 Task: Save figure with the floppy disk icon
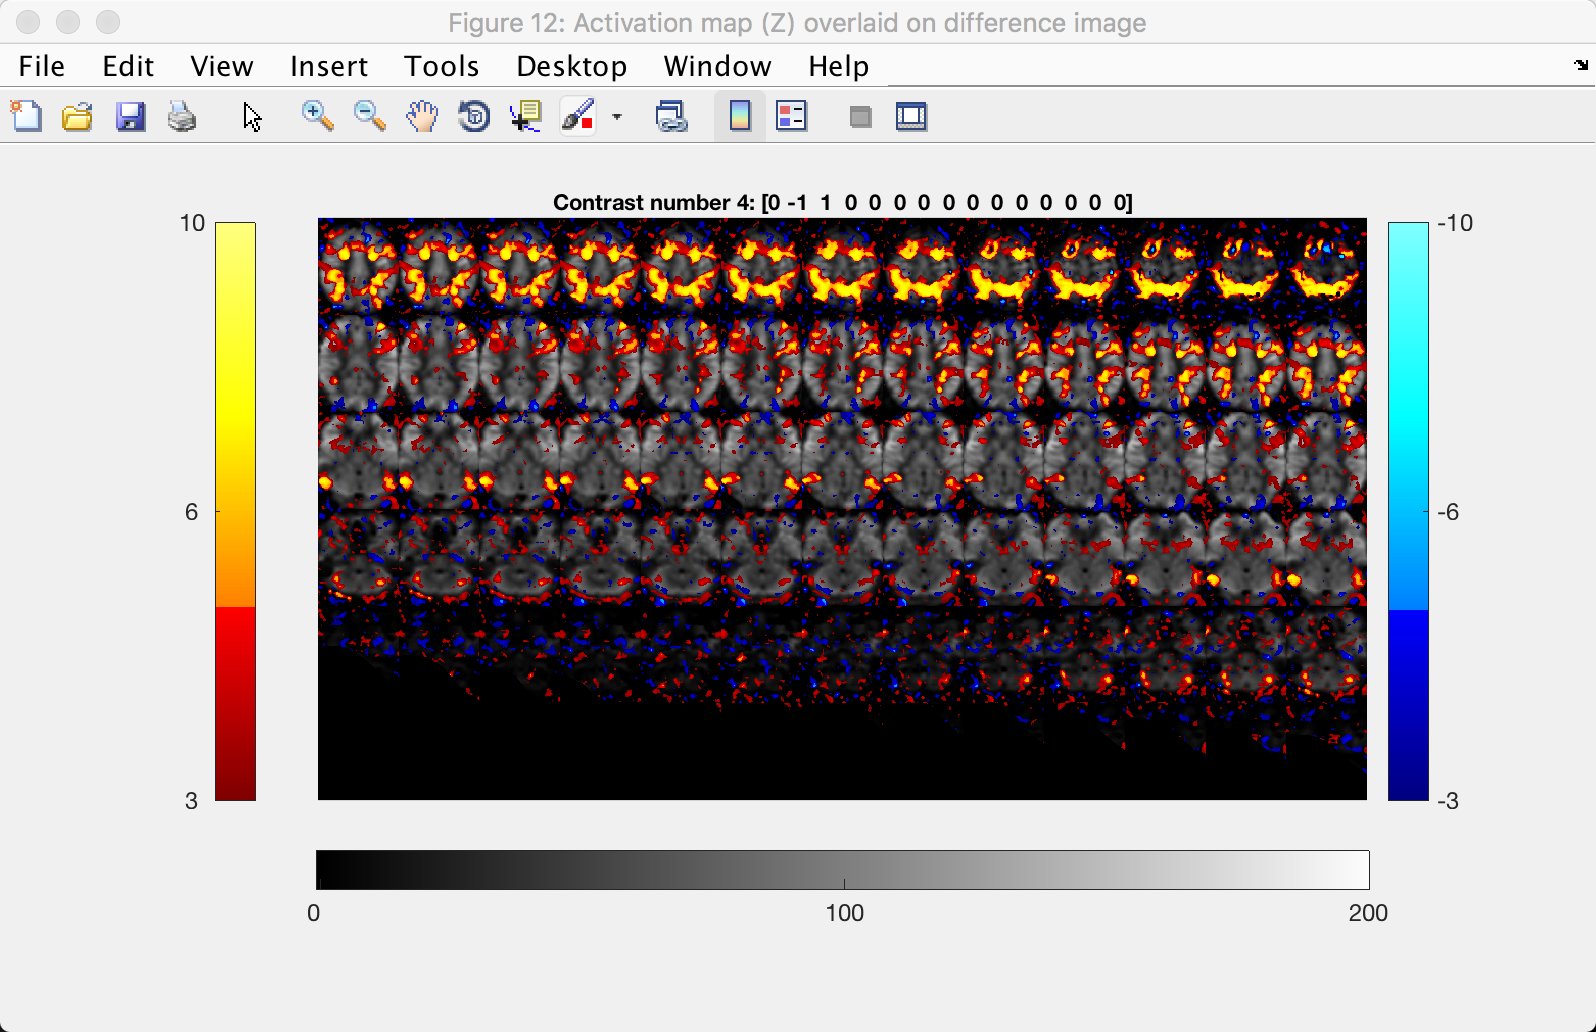point(130,117)
